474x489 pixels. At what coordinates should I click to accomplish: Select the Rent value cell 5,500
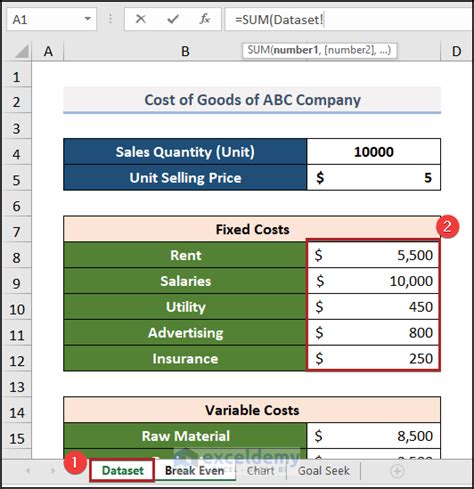373,255
